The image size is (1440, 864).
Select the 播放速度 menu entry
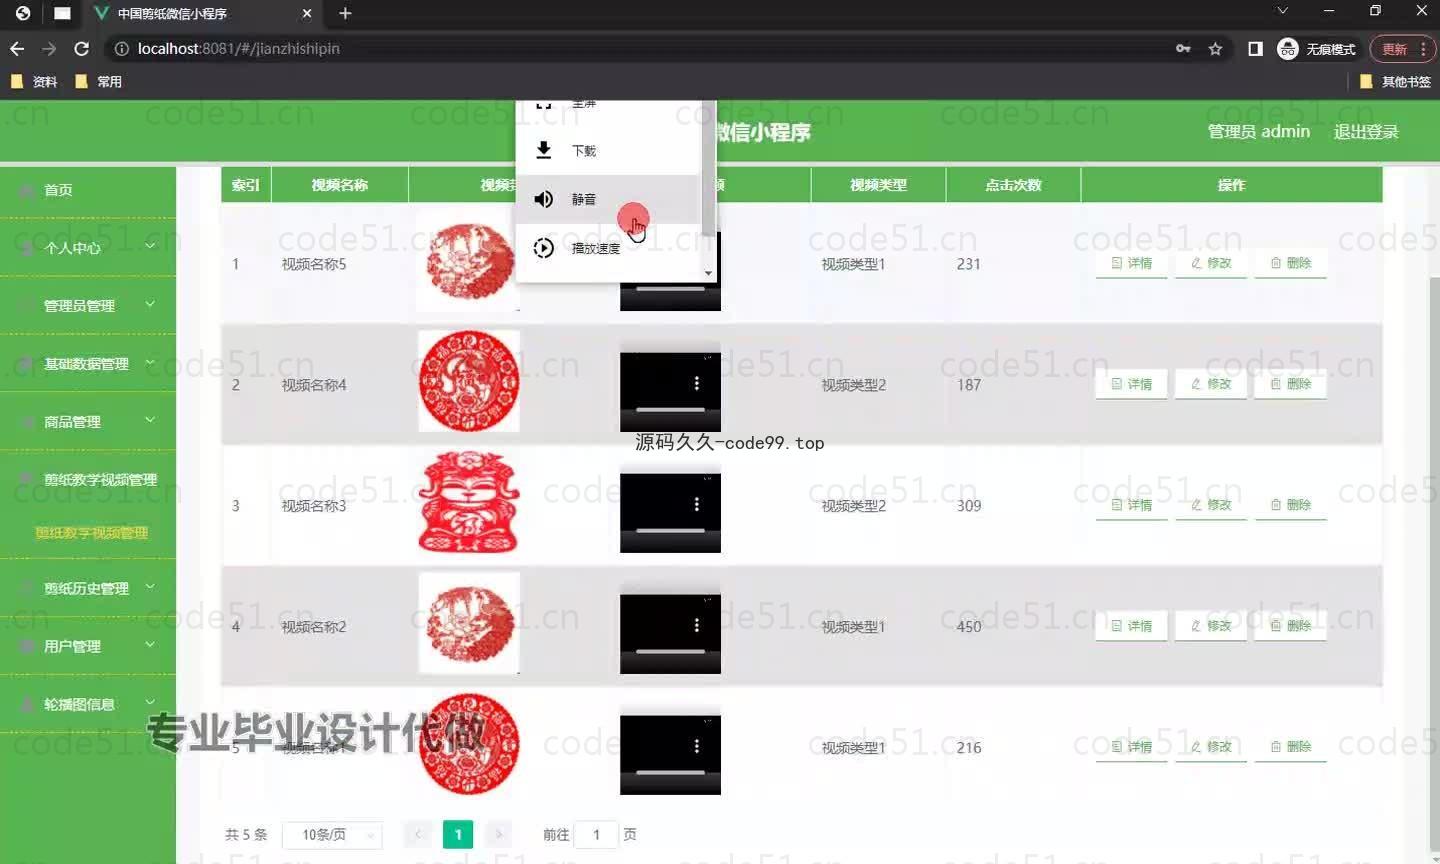[x=608, y=248]
